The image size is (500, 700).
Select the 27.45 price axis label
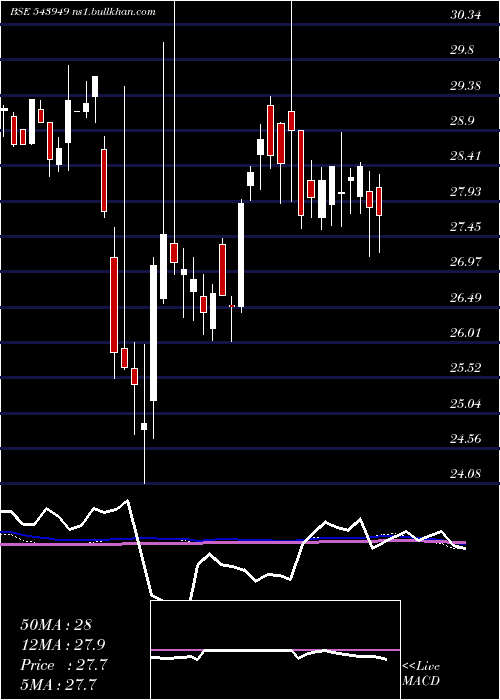[x=466, y=226]
